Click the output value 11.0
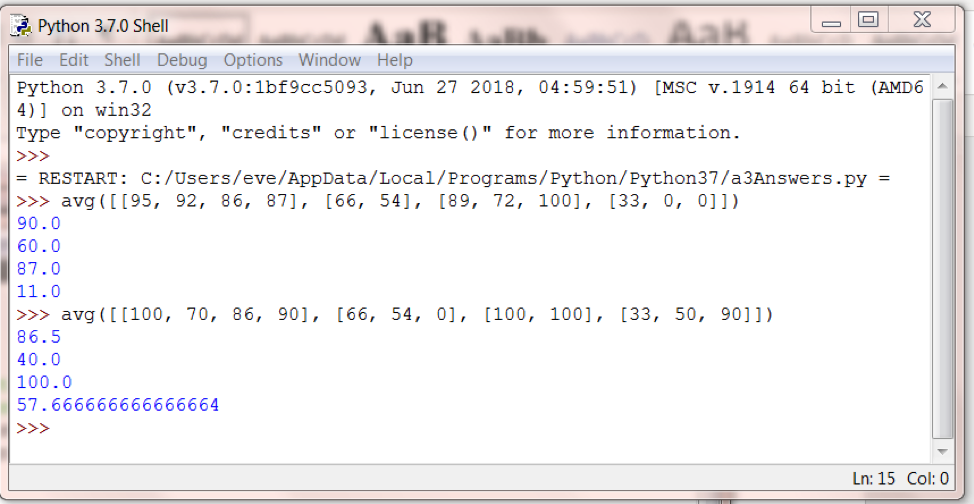Viewport: 974px width, 504px height. [39, 291]
